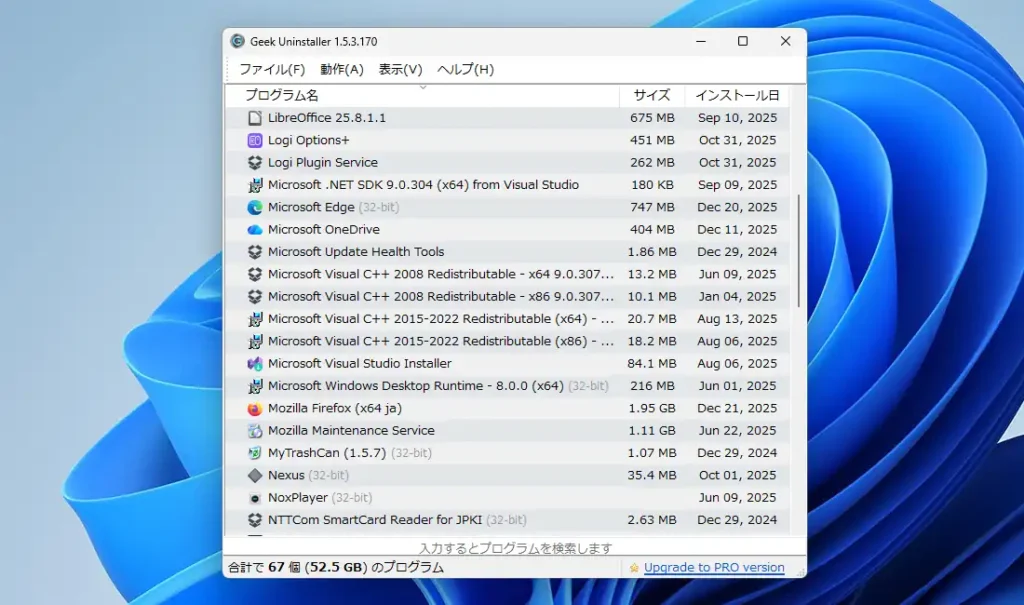Click the Microsoft OneDrive cloud icon

coord(255,229)
